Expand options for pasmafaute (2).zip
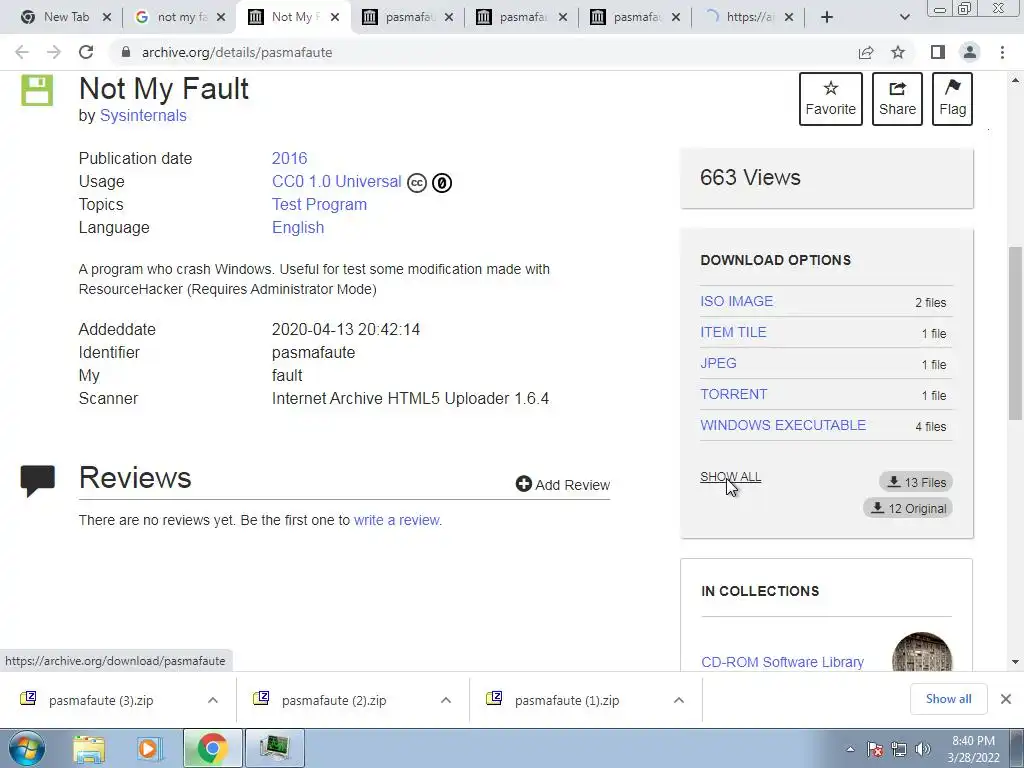Screen dimensions: 1024x768 [446, 700]
